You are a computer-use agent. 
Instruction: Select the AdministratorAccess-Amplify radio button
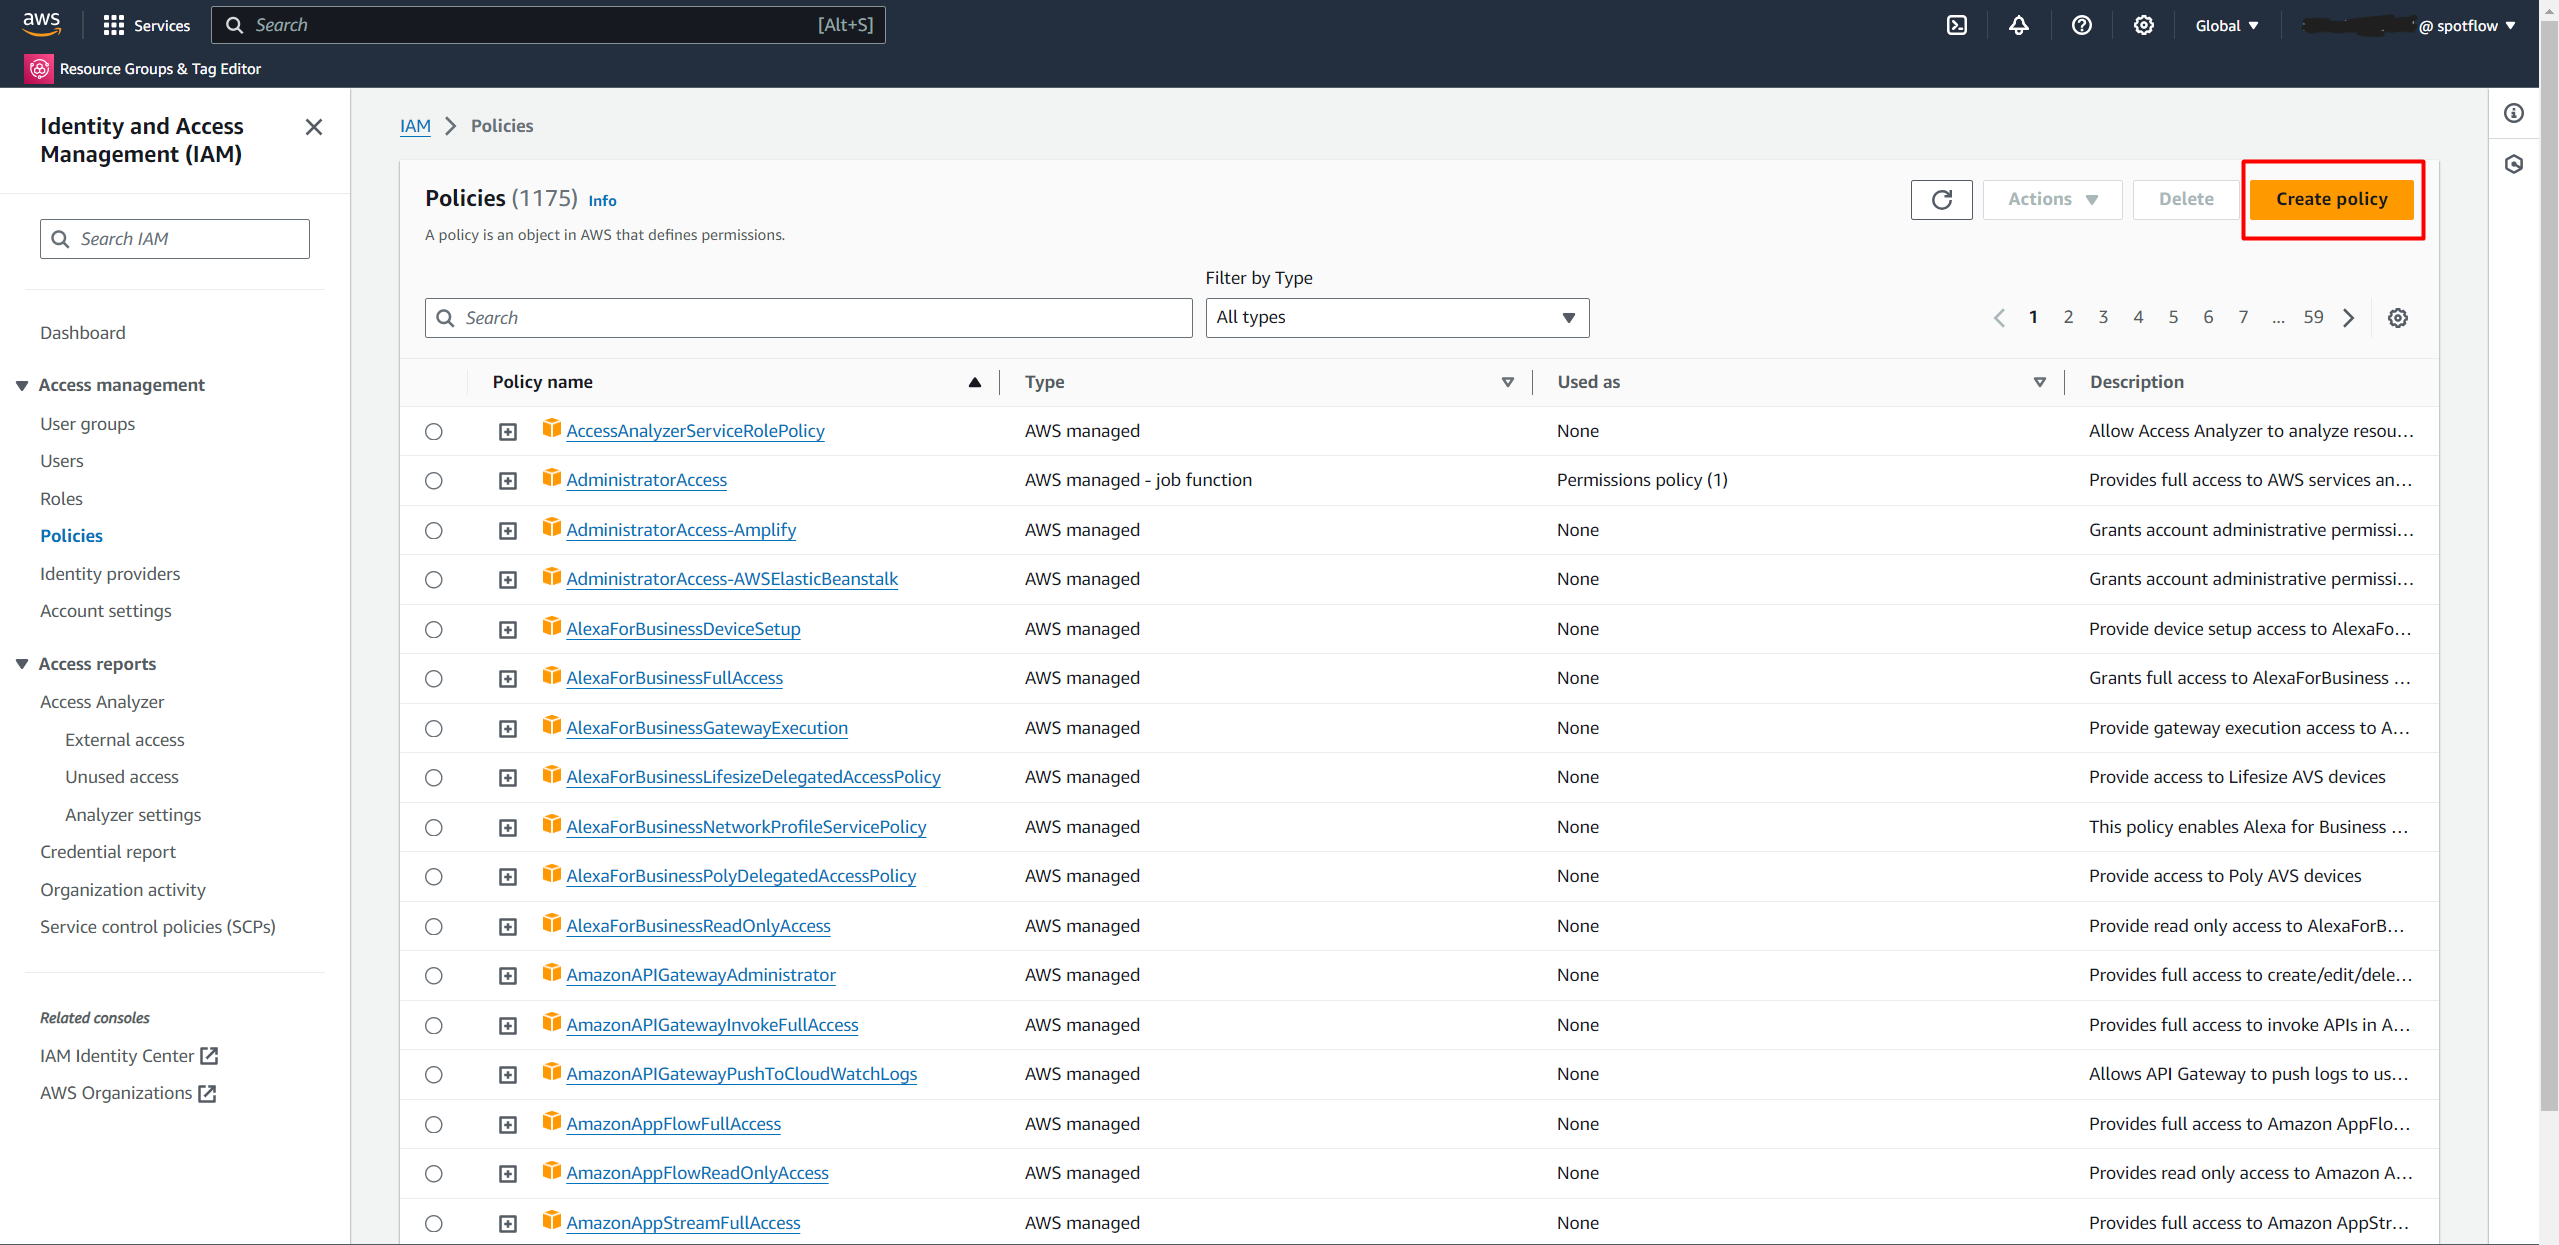coord(434,531)
